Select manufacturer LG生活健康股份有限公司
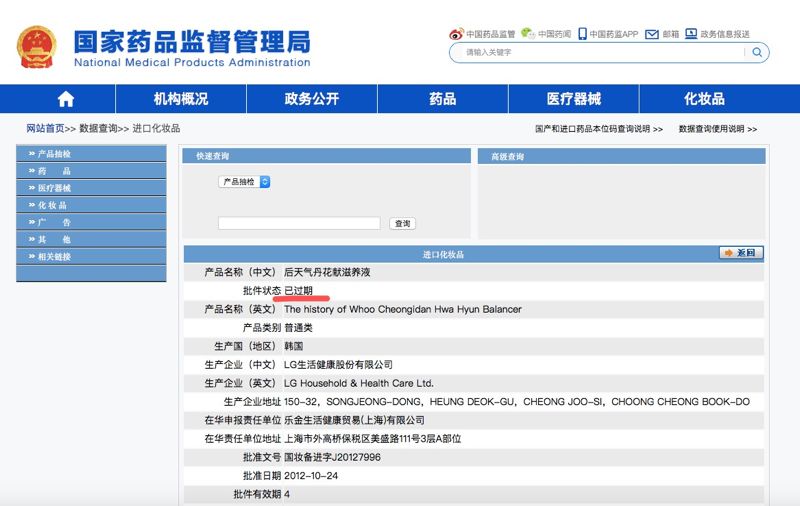This screenshot has height=506, width=800. point(338,365)
